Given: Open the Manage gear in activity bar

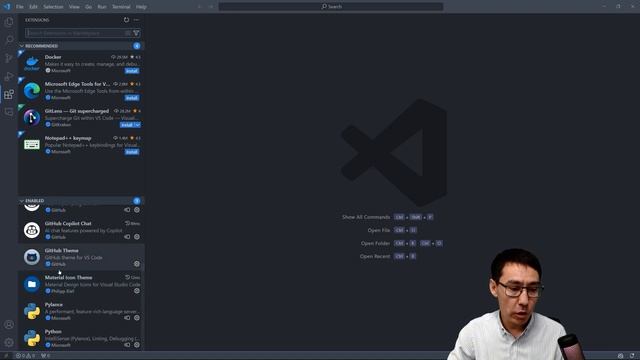Looking at the screenshot, I should 9,342.
